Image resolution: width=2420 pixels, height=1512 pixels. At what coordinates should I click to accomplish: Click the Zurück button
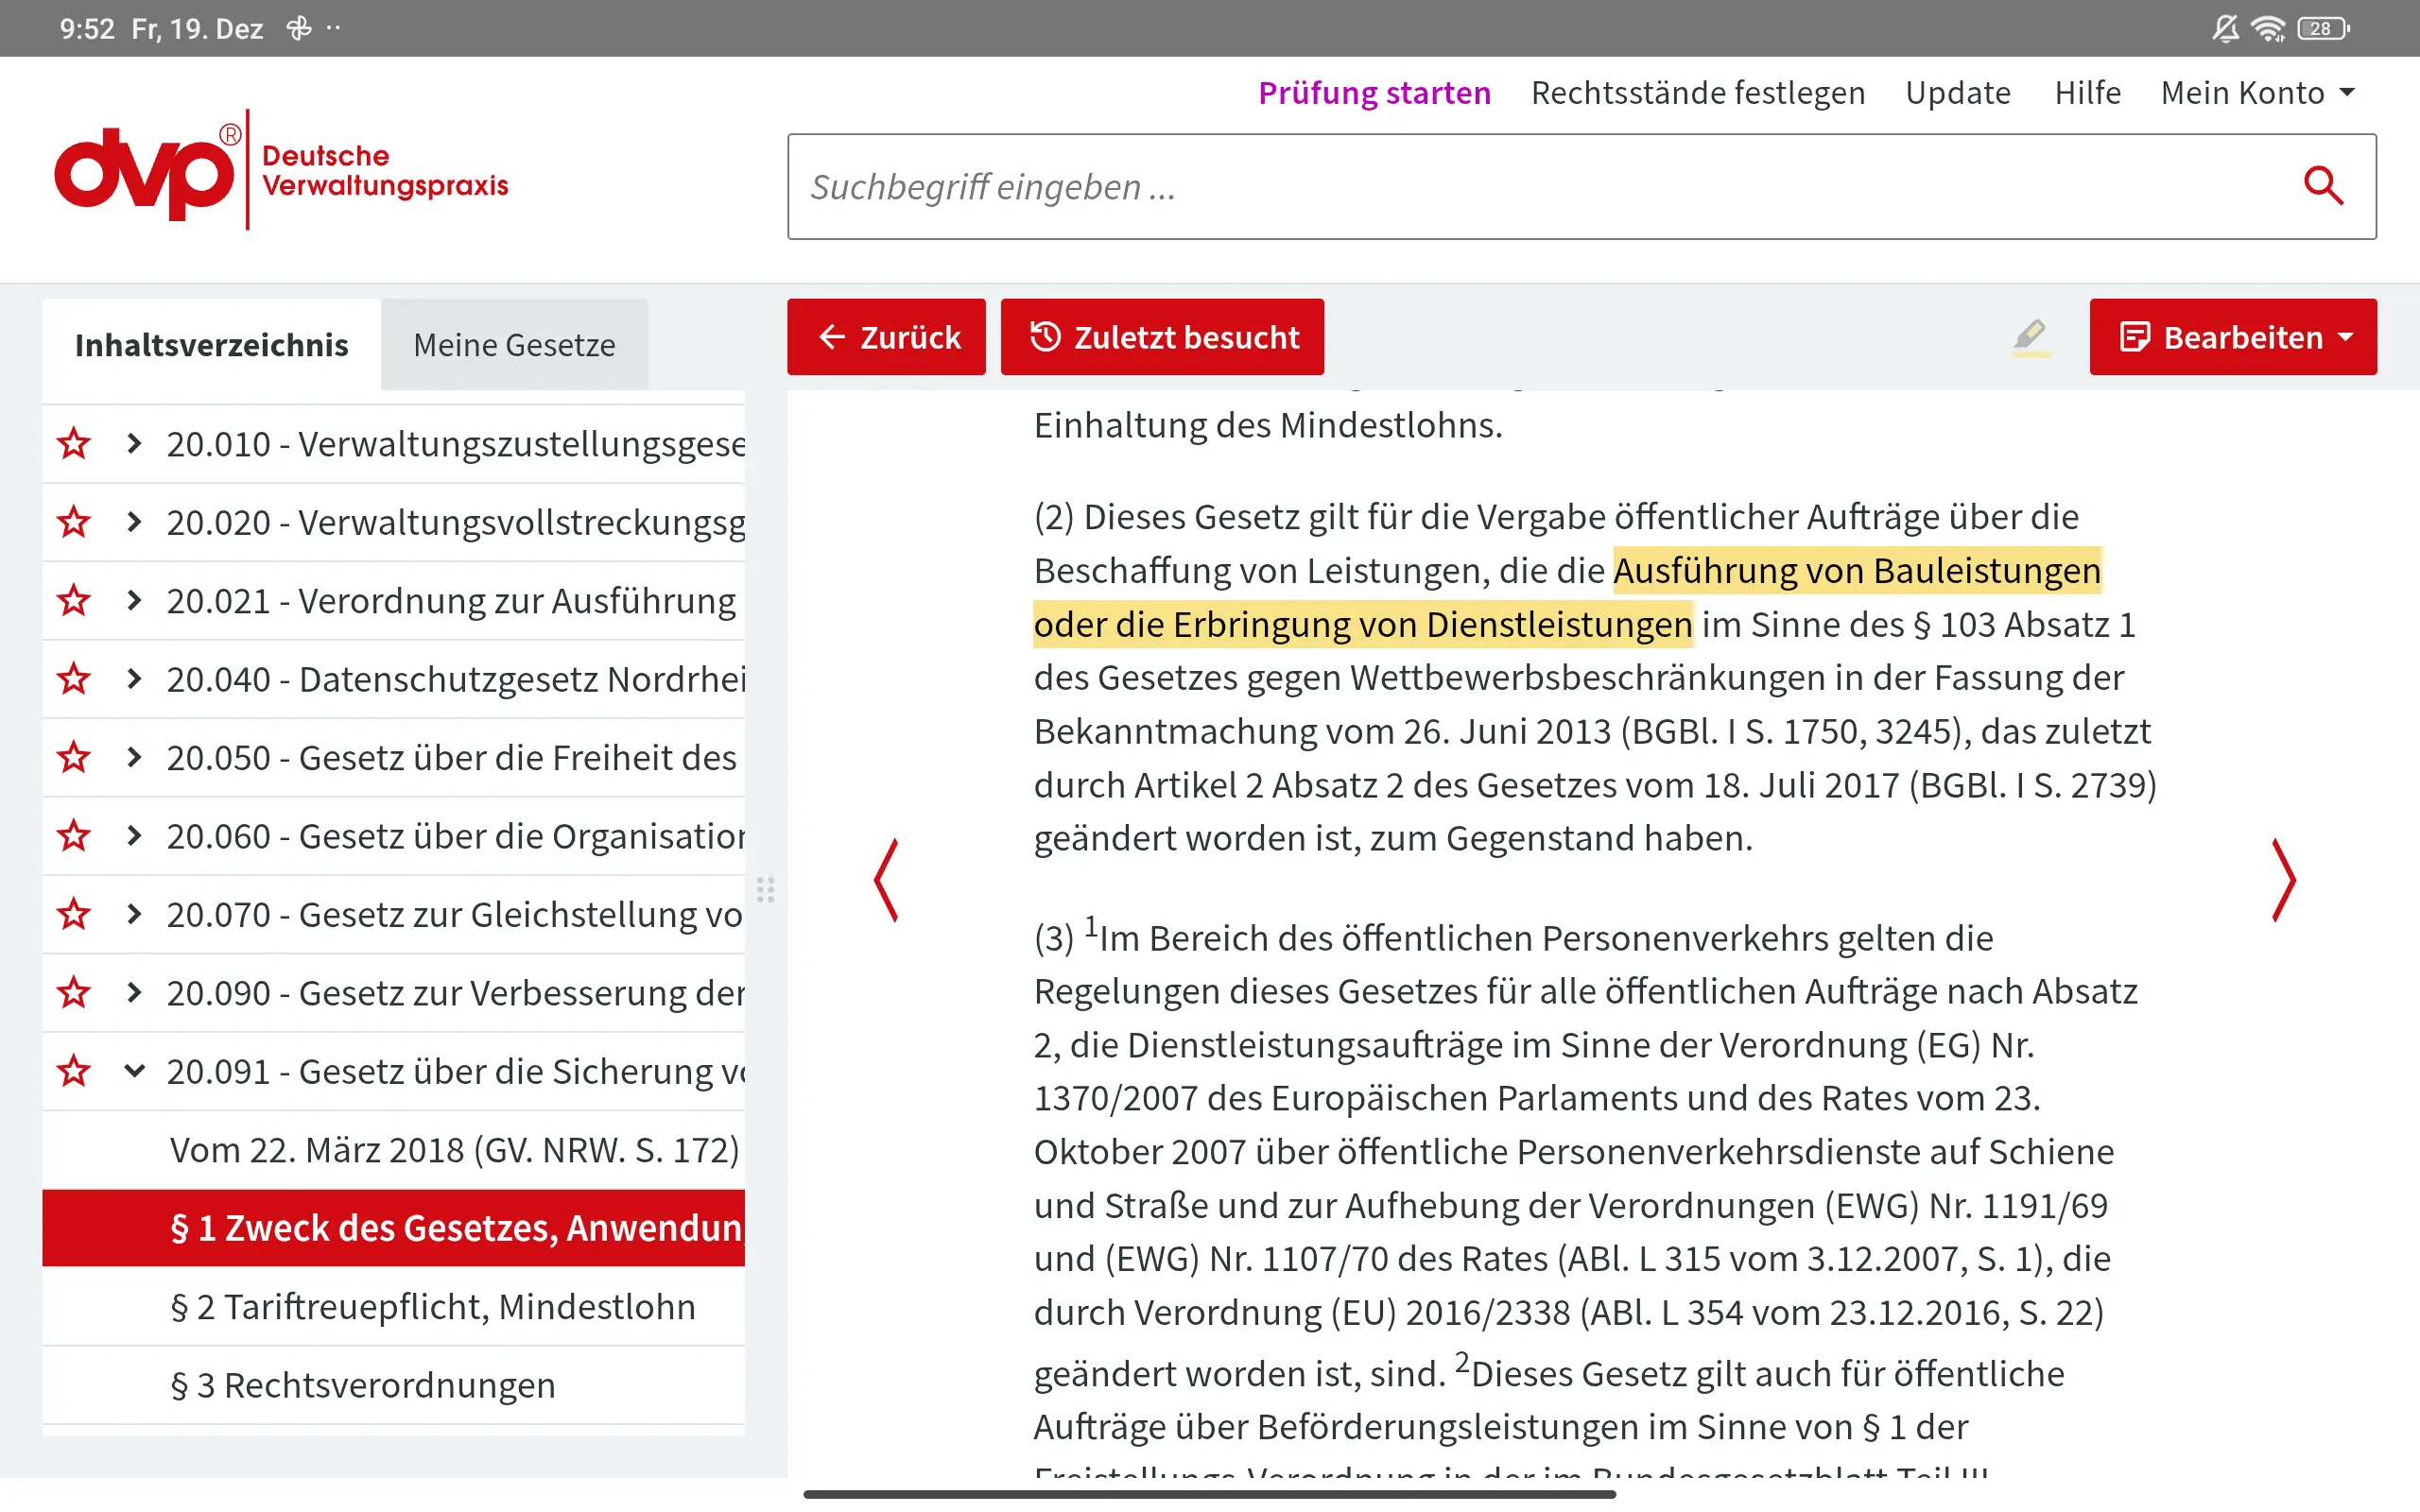tap(886, 337)
